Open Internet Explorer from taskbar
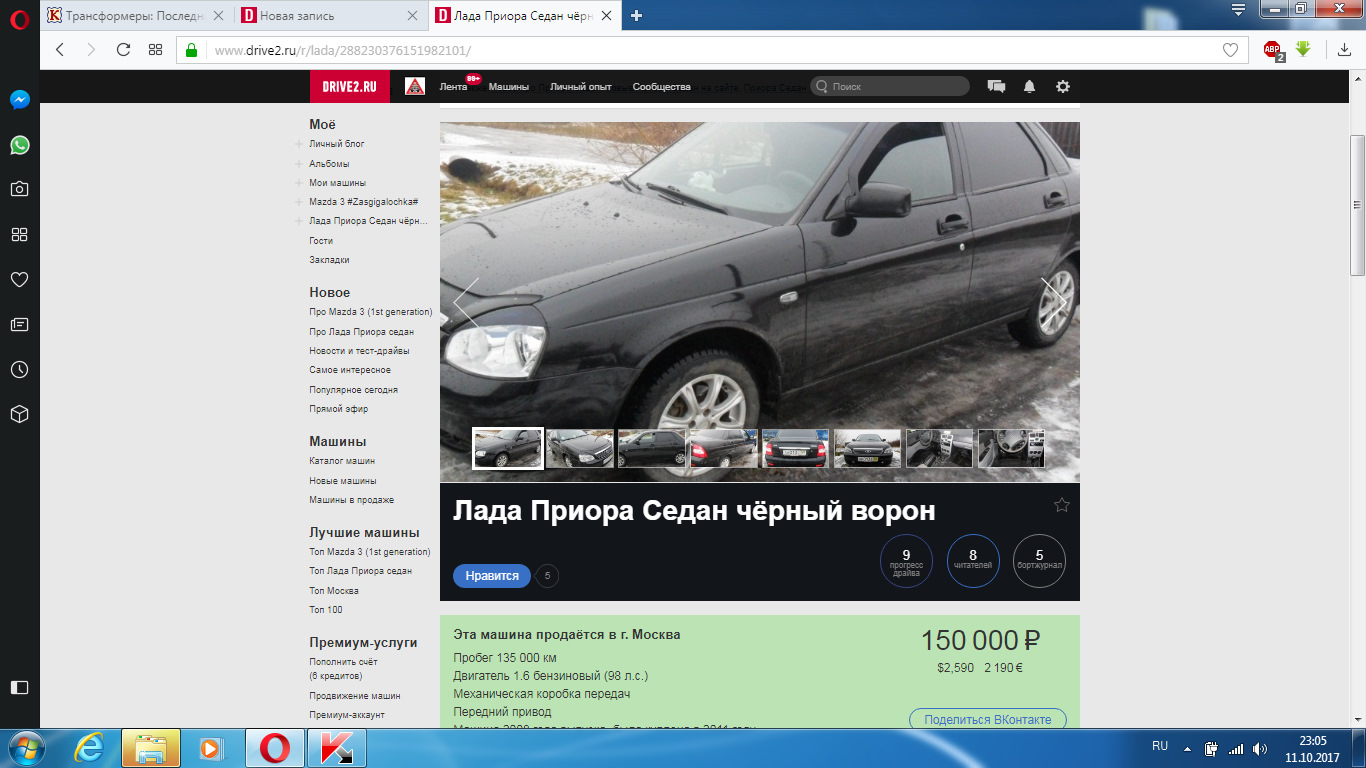Screen dimensions: 1366x768 [89, 748]
